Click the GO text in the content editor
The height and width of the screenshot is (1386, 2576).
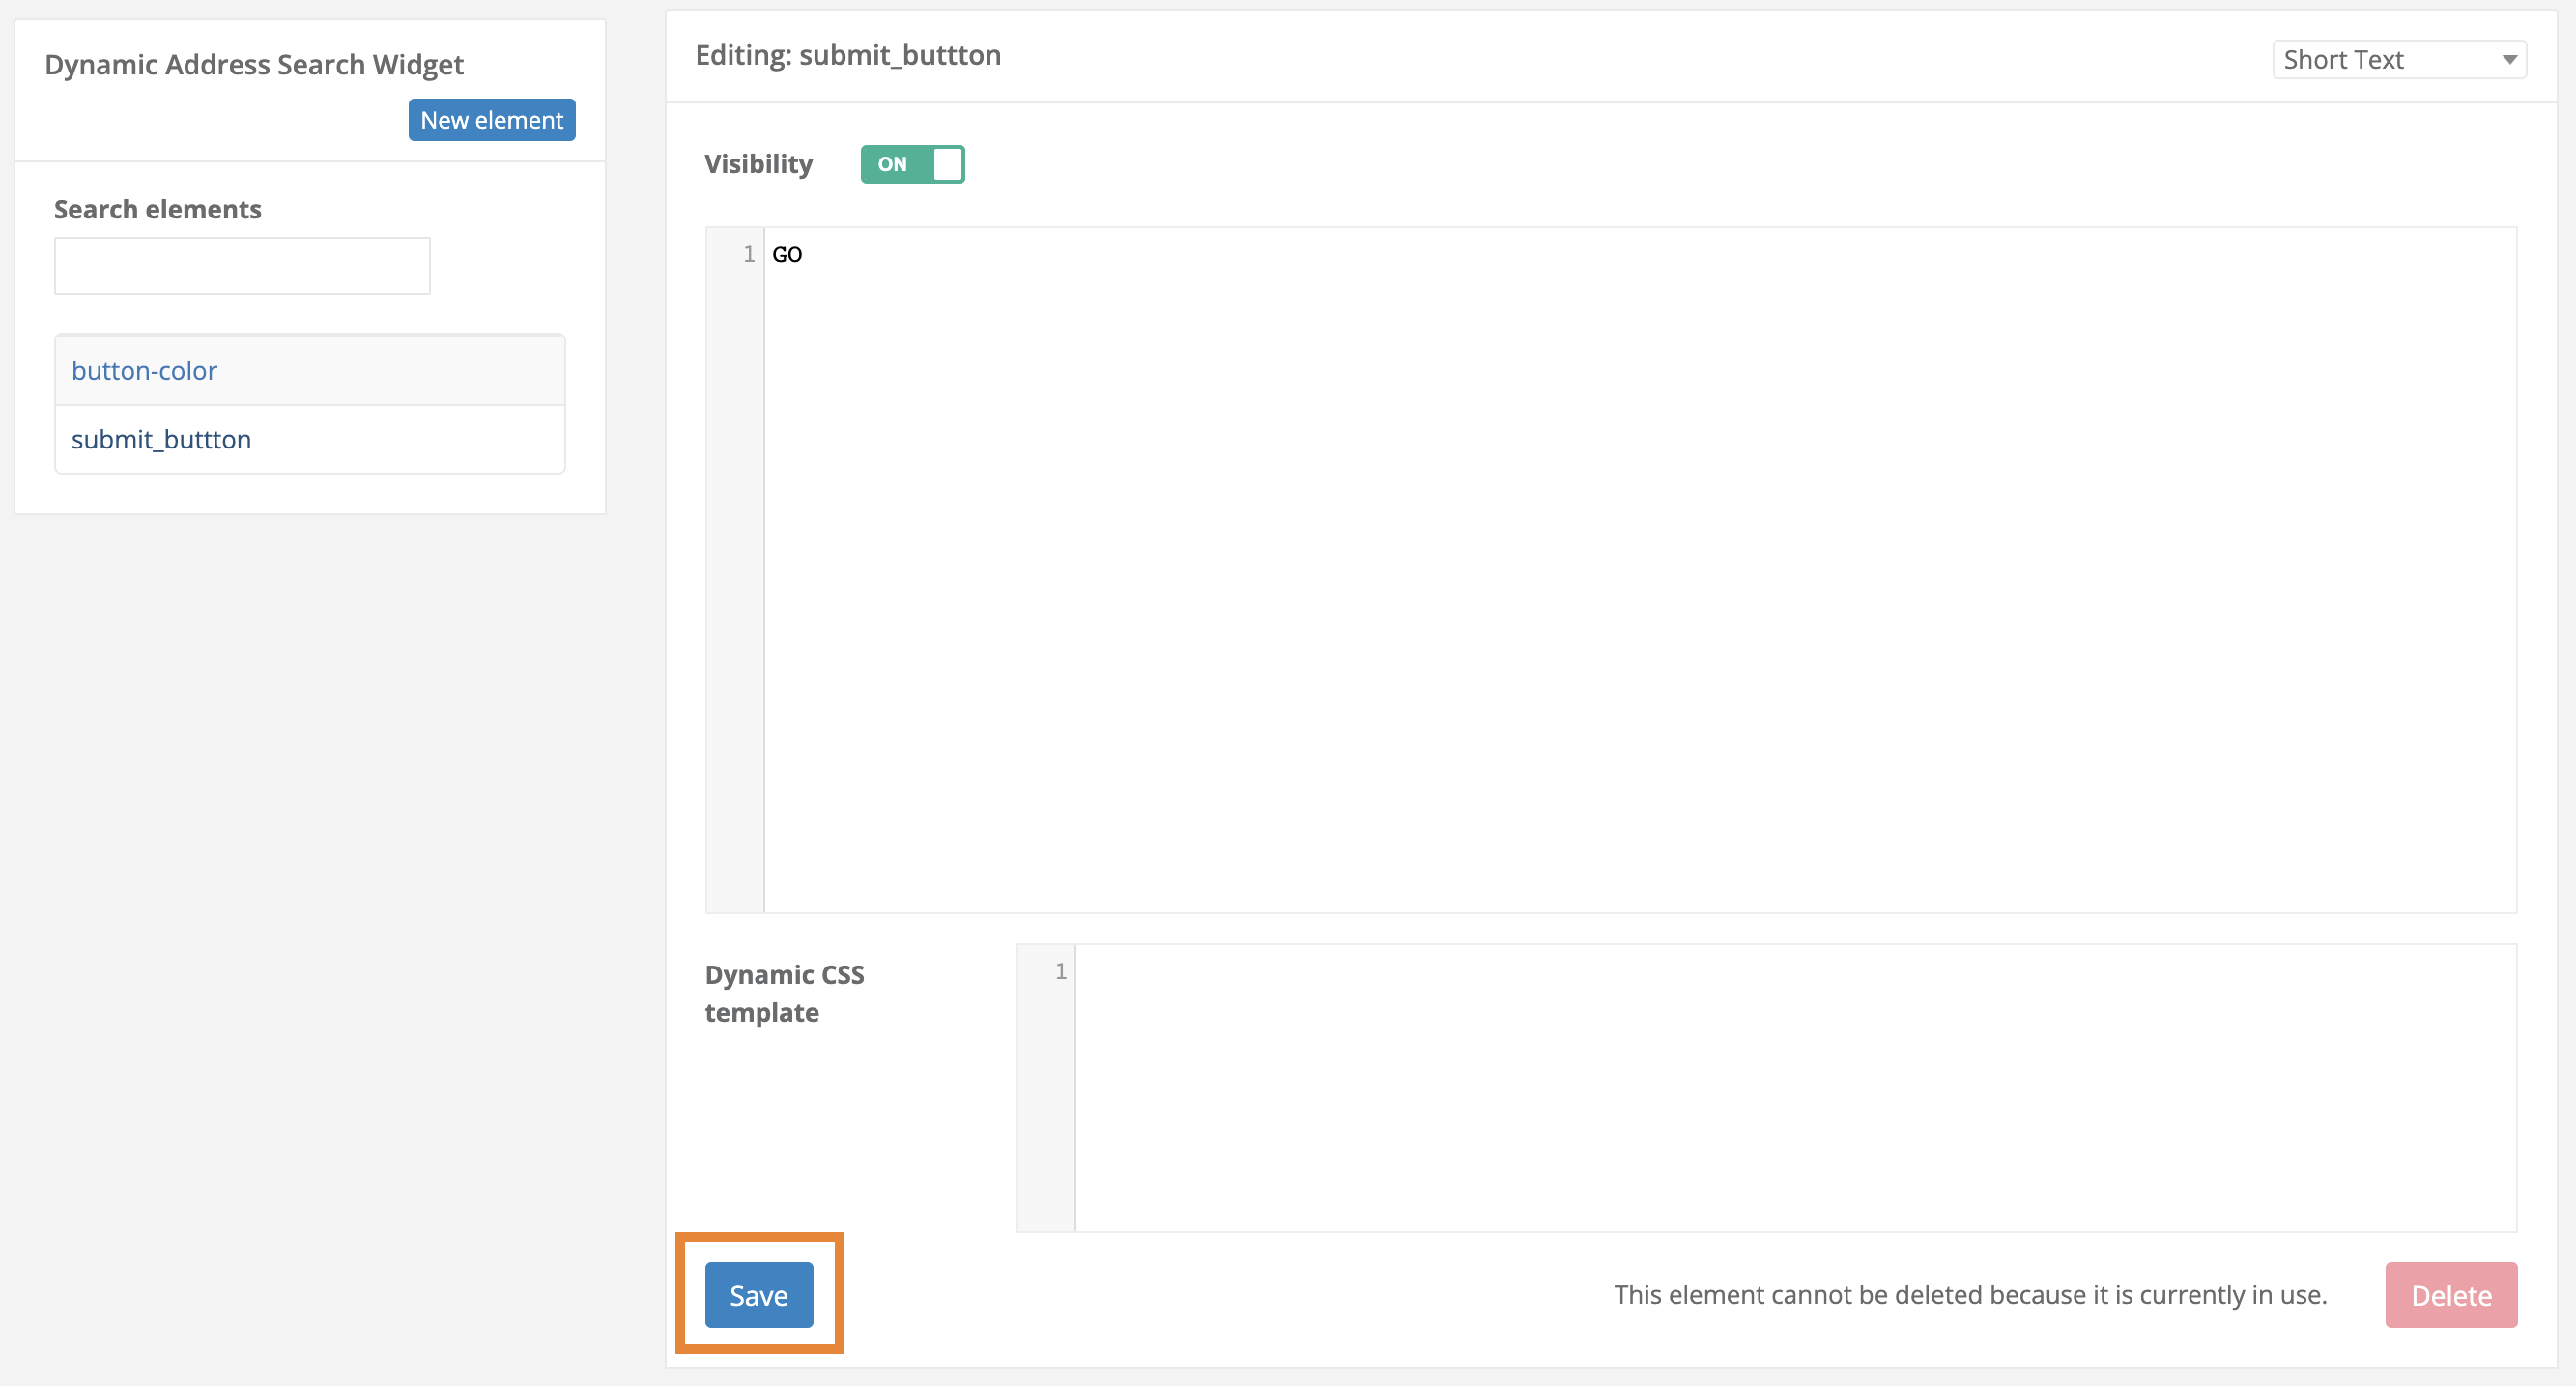788,254
